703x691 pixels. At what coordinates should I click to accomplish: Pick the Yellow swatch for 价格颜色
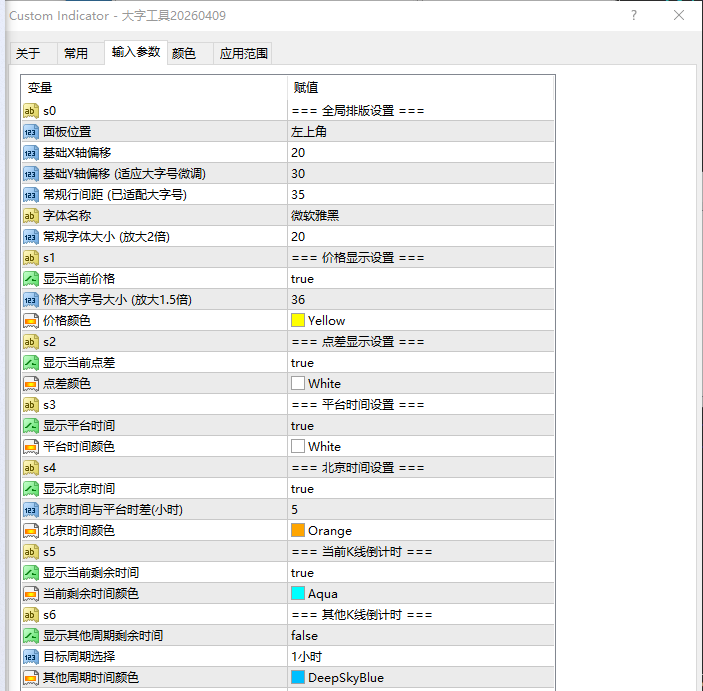click(298, 320)
